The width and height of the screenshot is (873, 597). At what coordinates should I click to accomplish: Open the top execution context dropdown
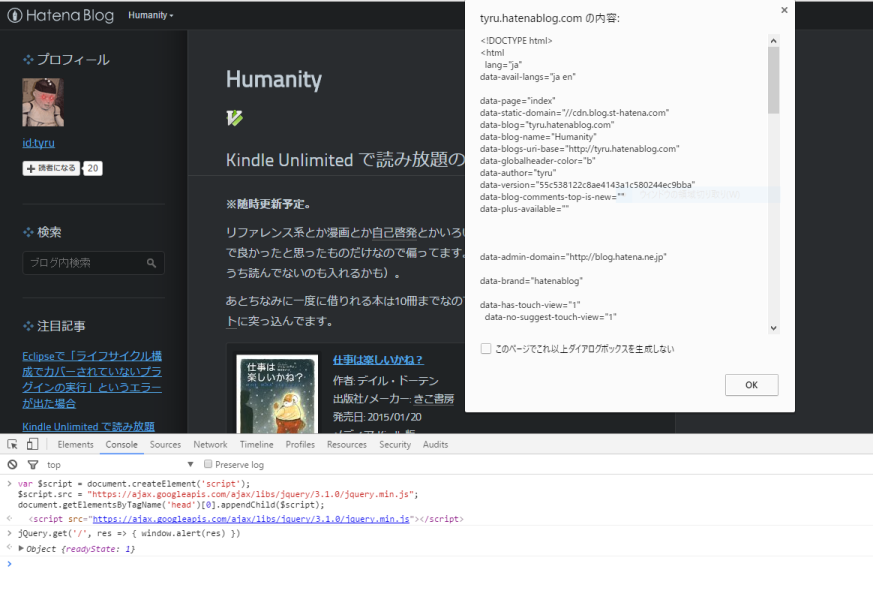pos(120,464)
